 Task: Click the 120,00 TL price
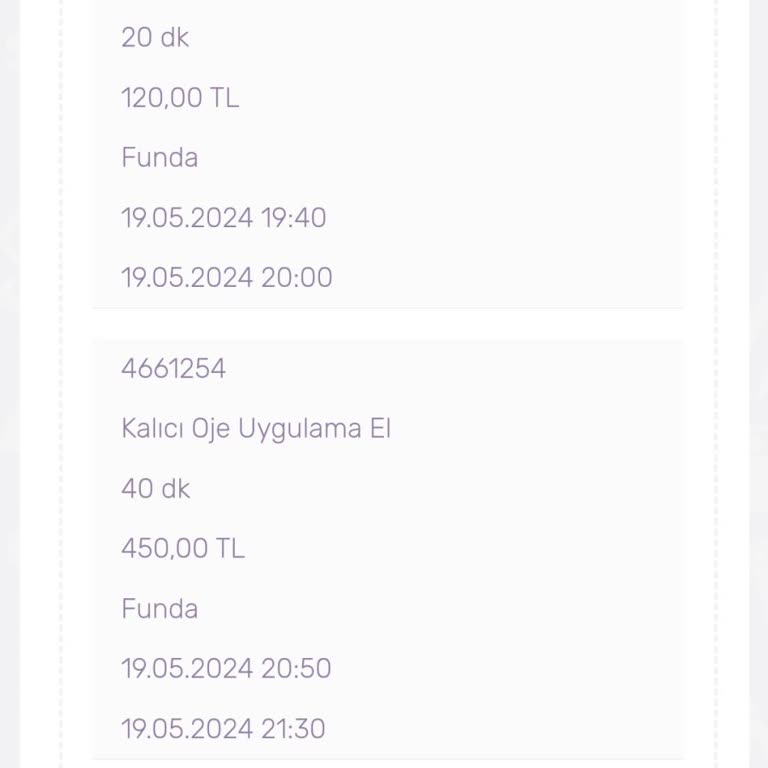(x=180, y=98)
